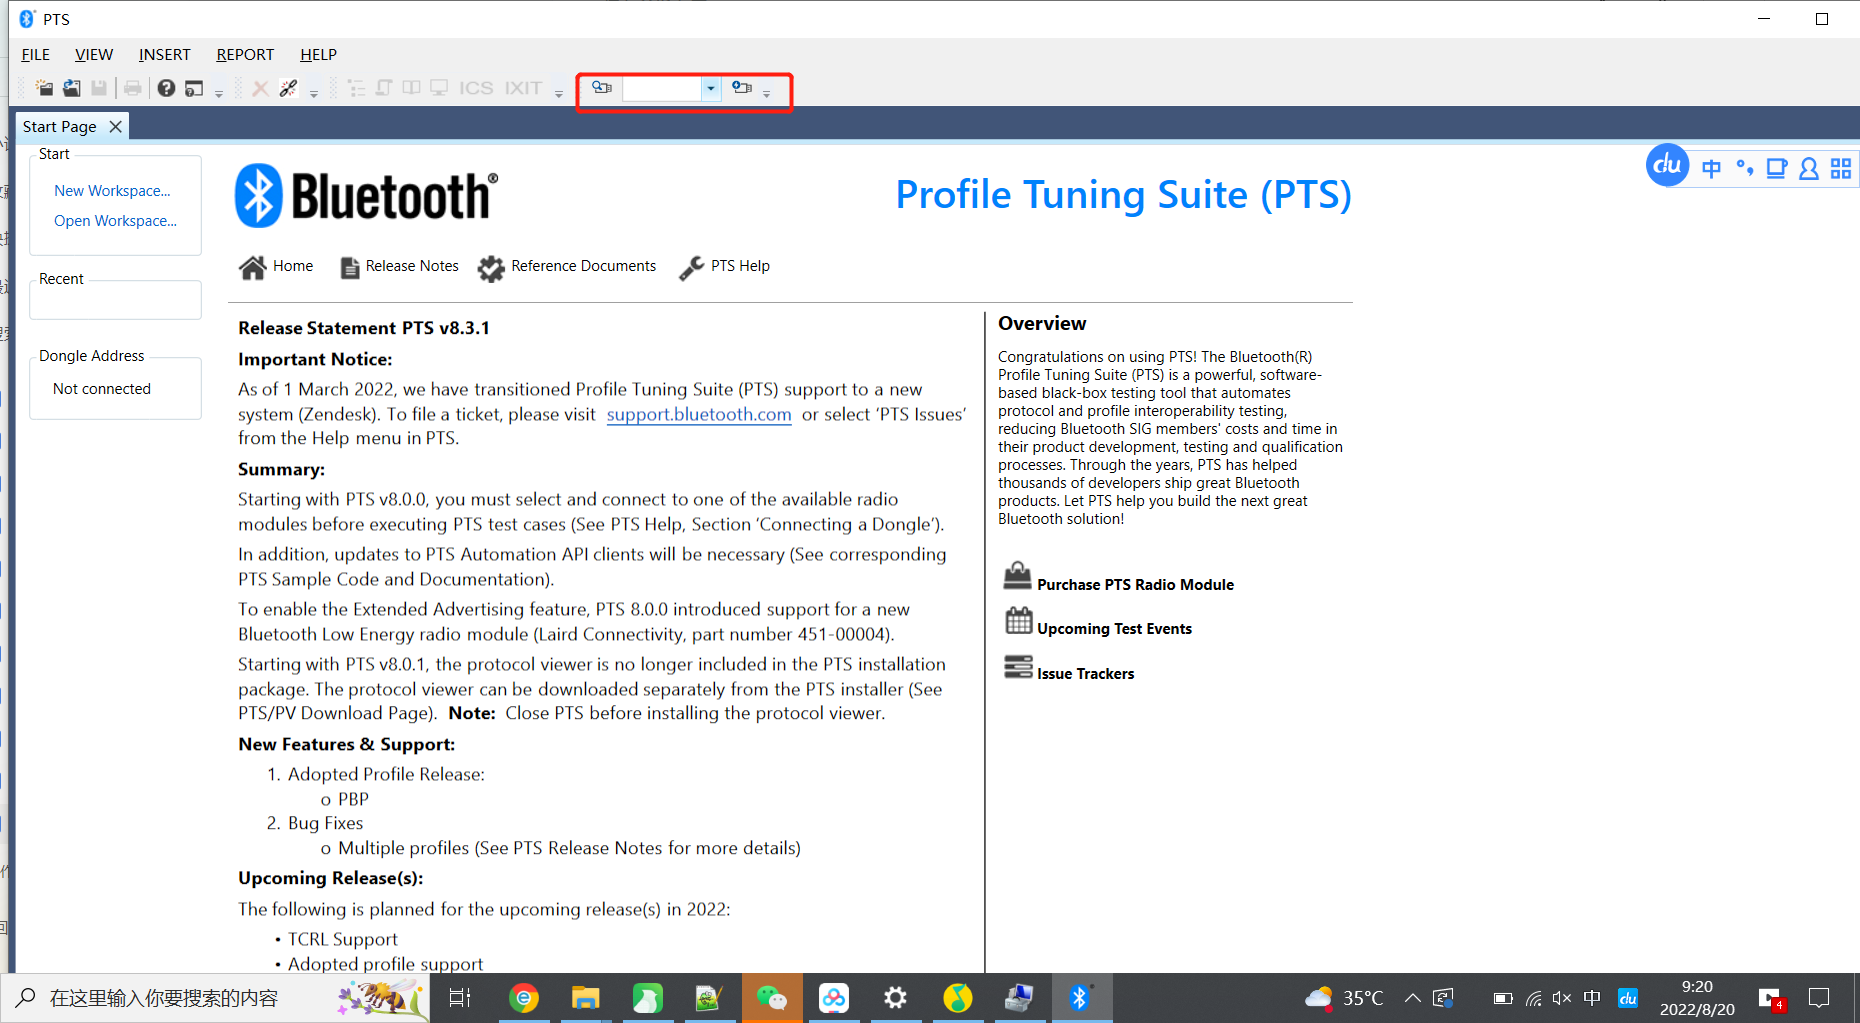Click inside the dongle address combo box field
Viewport: 1860px width, 1023px height.
pos(662,88)
